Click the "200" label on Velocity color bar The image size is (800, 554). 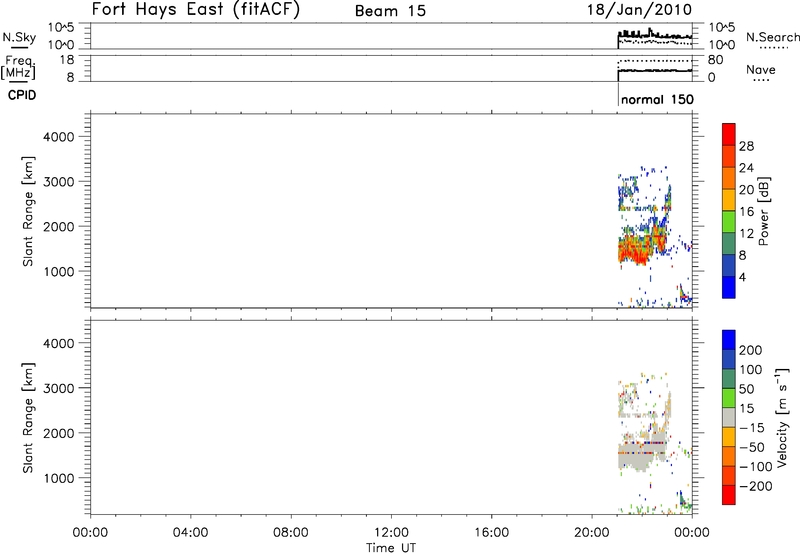tap(751, 350)
